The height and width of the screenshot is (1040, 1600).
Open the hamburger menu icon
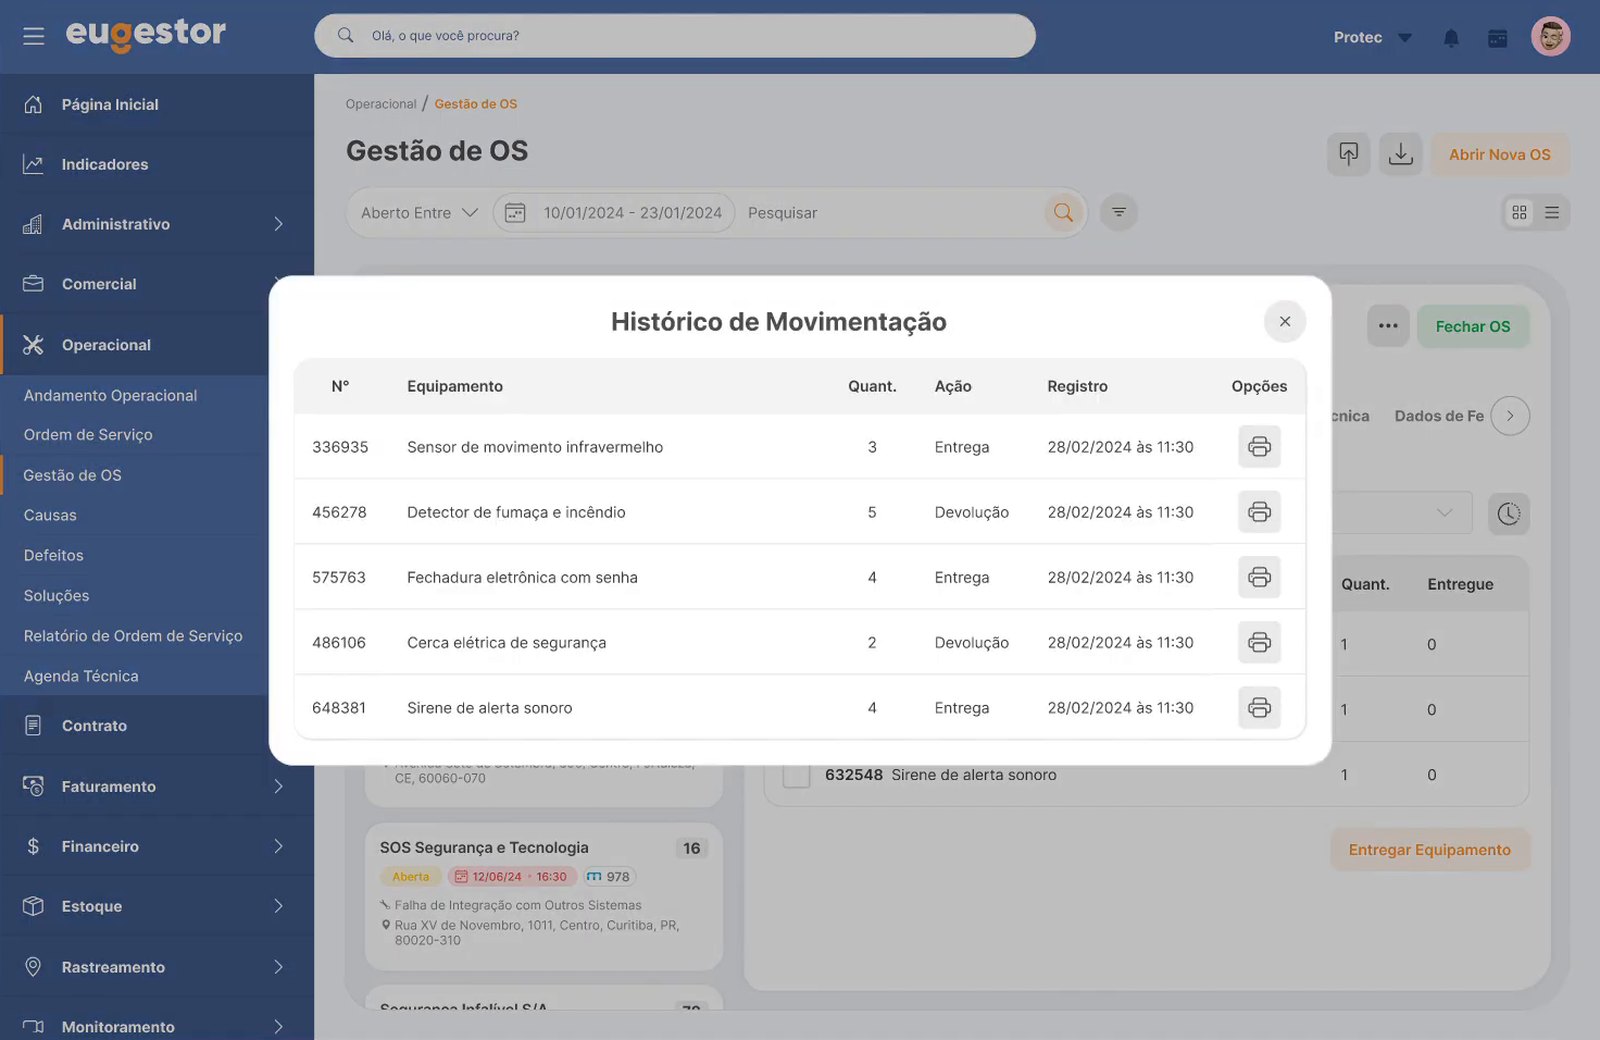point(34,36)
